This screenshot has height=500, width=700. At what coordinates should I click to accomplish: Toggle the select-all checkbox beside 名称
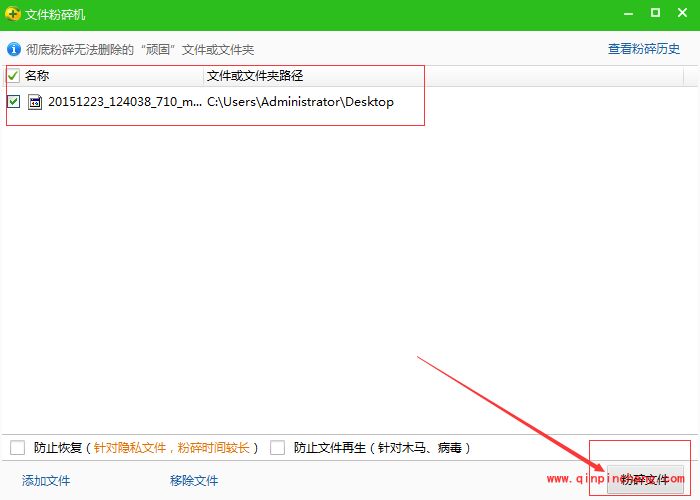pos(13,75)
